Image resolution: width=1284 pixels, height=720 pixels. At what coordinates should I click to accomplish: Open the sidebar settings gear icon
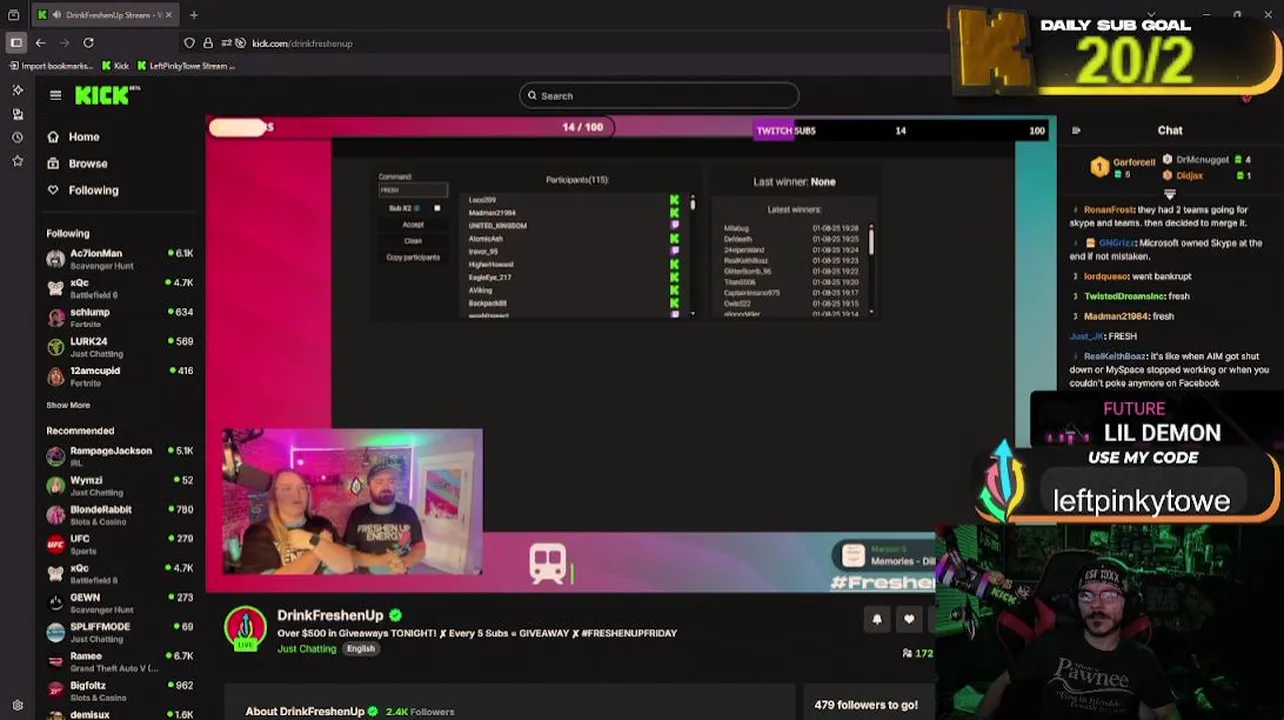[17, 705]
